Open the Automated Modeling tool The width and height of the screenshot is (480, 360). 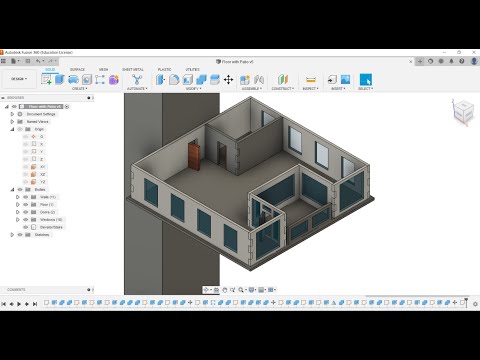(x=137, y=79)
